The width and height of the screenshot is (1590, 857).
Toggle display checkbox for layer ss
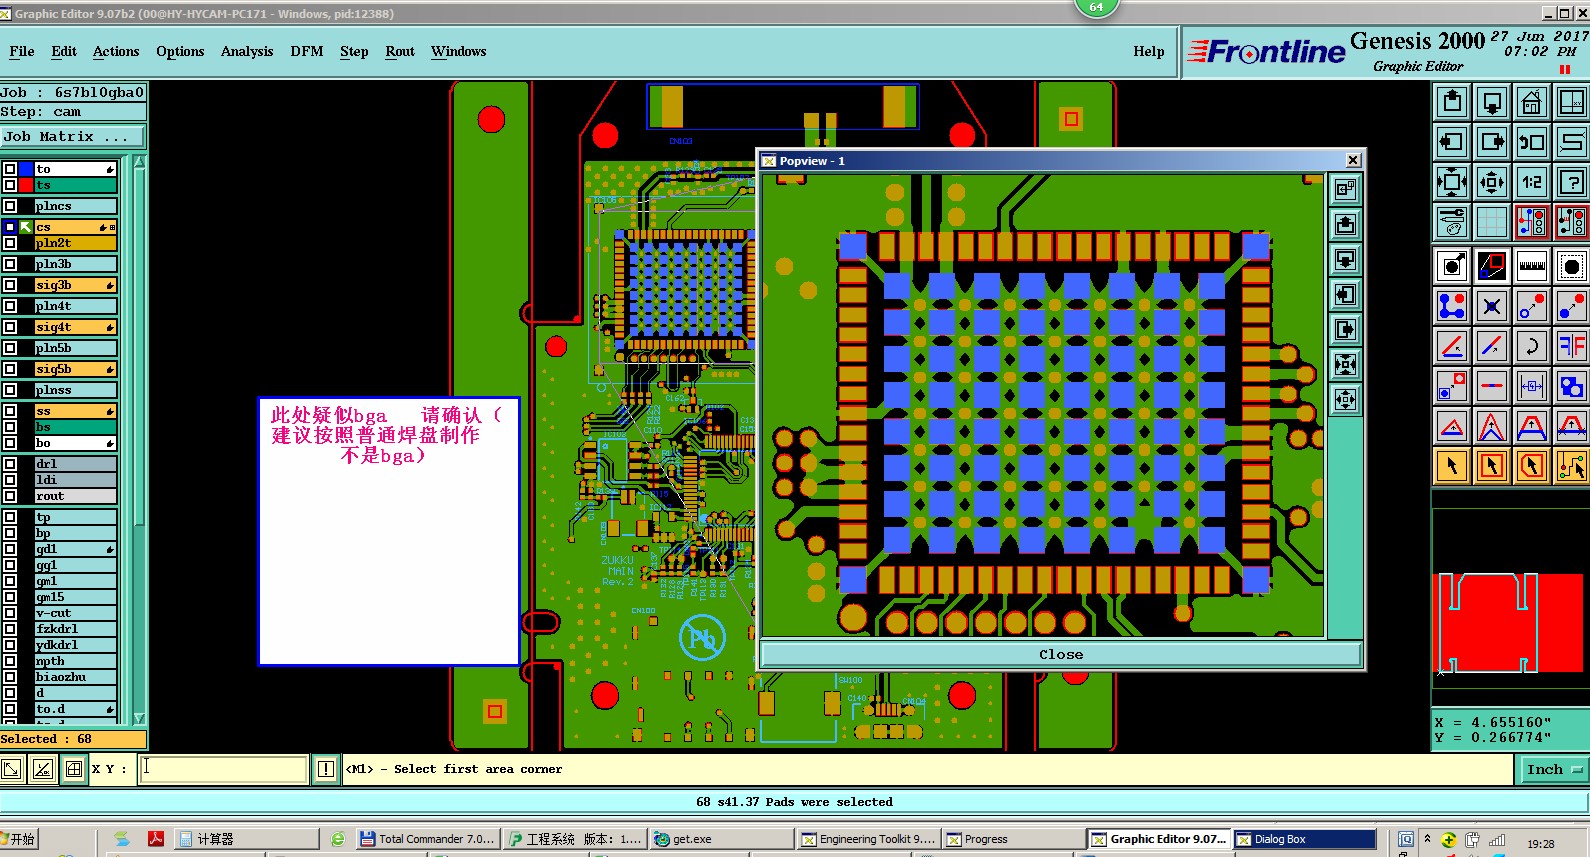10,411
